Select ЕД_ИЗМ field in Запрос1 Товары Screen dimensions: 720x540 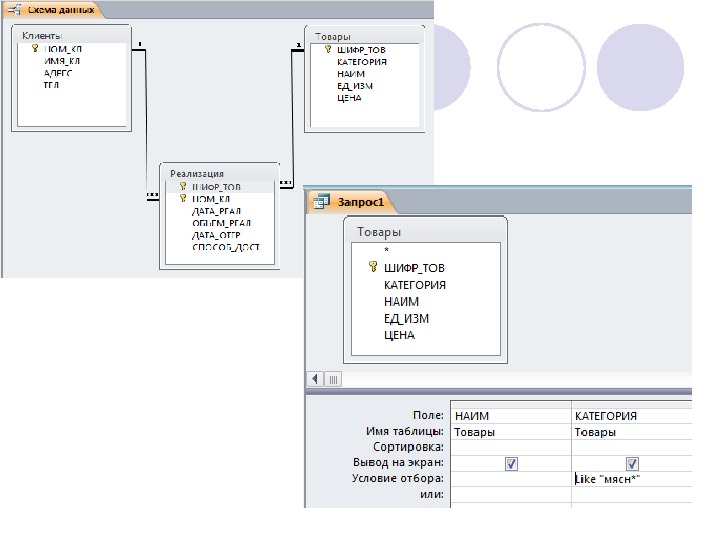coord(406,318)
